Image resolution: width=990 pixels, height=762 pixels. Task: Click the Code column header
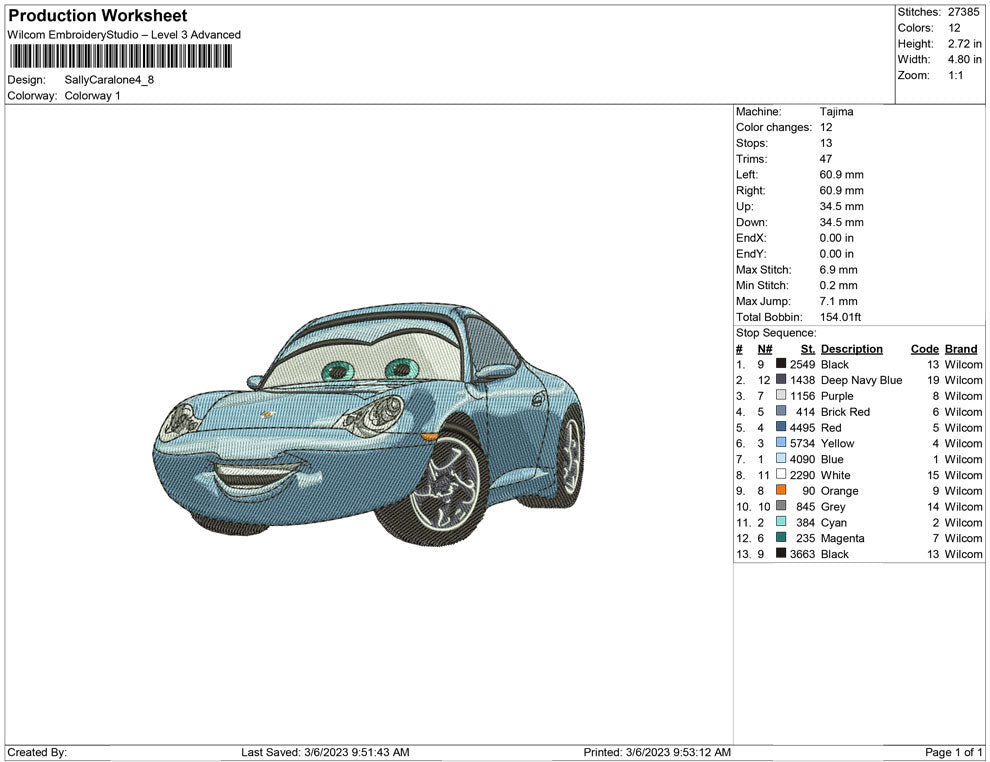(924, 349)
